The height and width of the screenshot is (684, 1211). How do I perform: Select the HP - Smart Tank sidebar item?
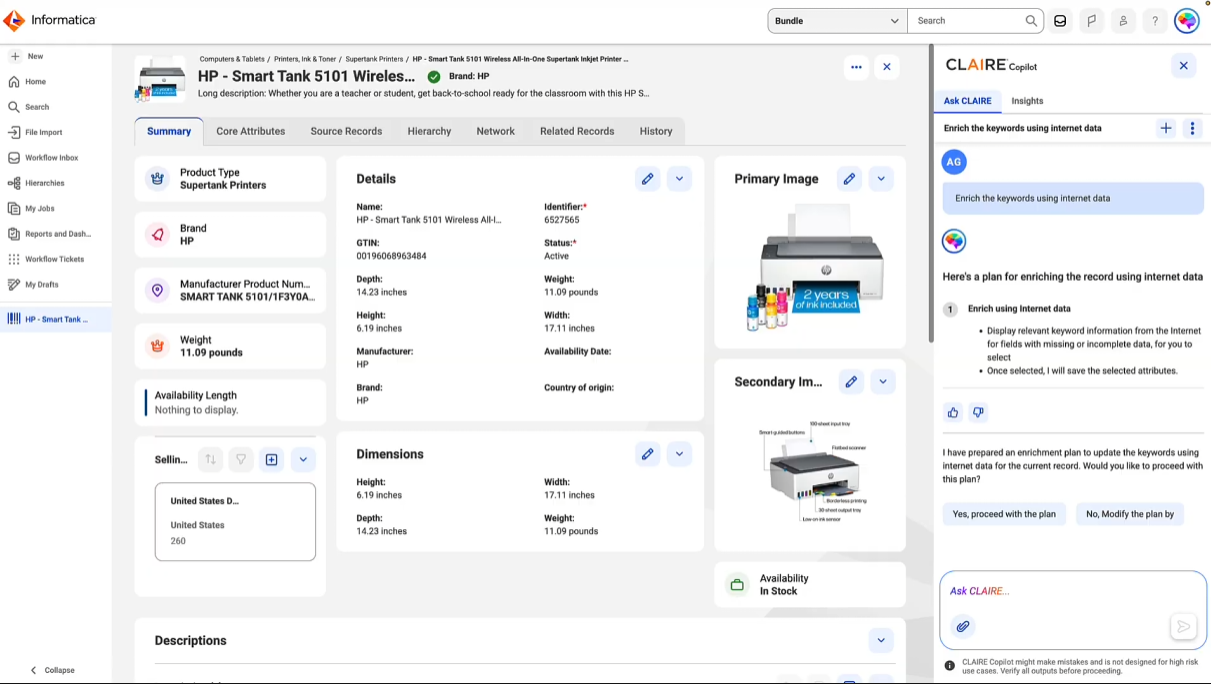(55, 319)
